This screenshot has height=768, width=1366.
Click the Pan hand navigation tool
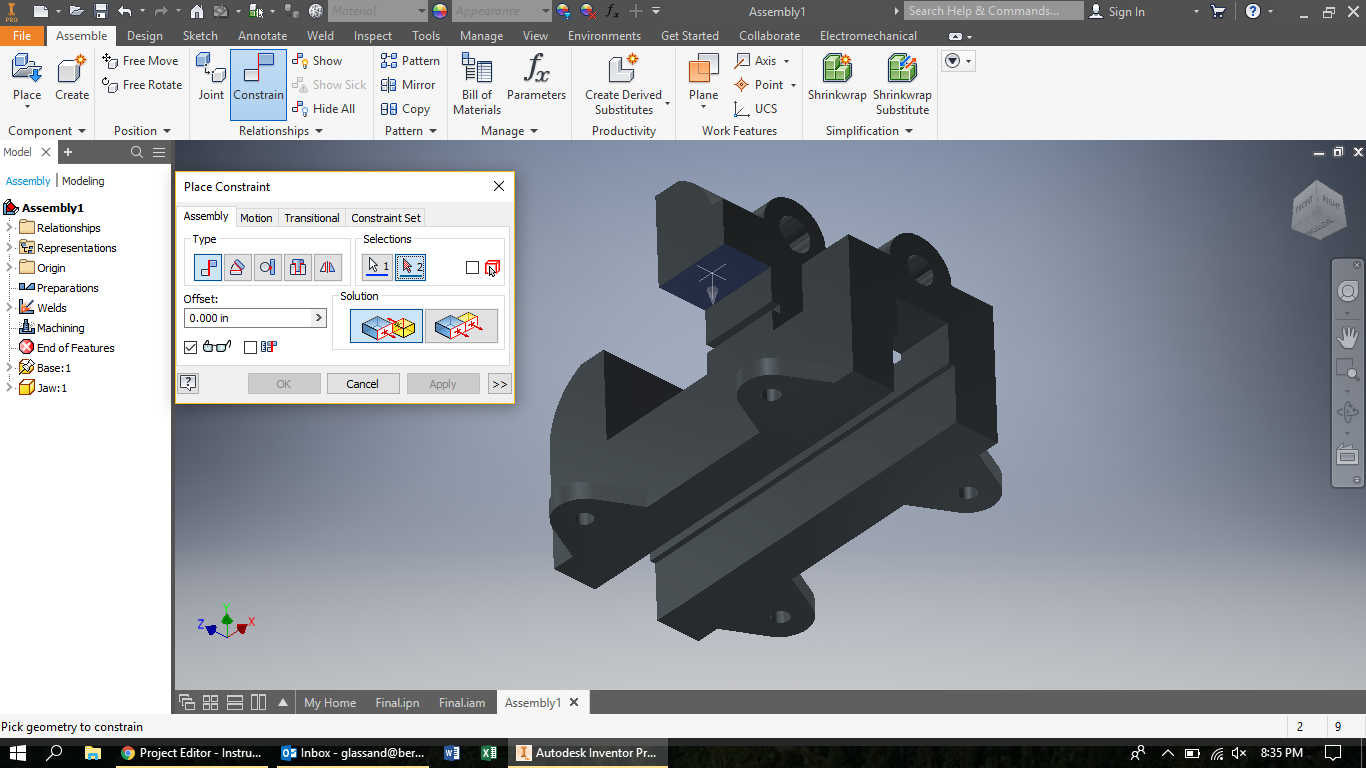(x=1347, y=337)
